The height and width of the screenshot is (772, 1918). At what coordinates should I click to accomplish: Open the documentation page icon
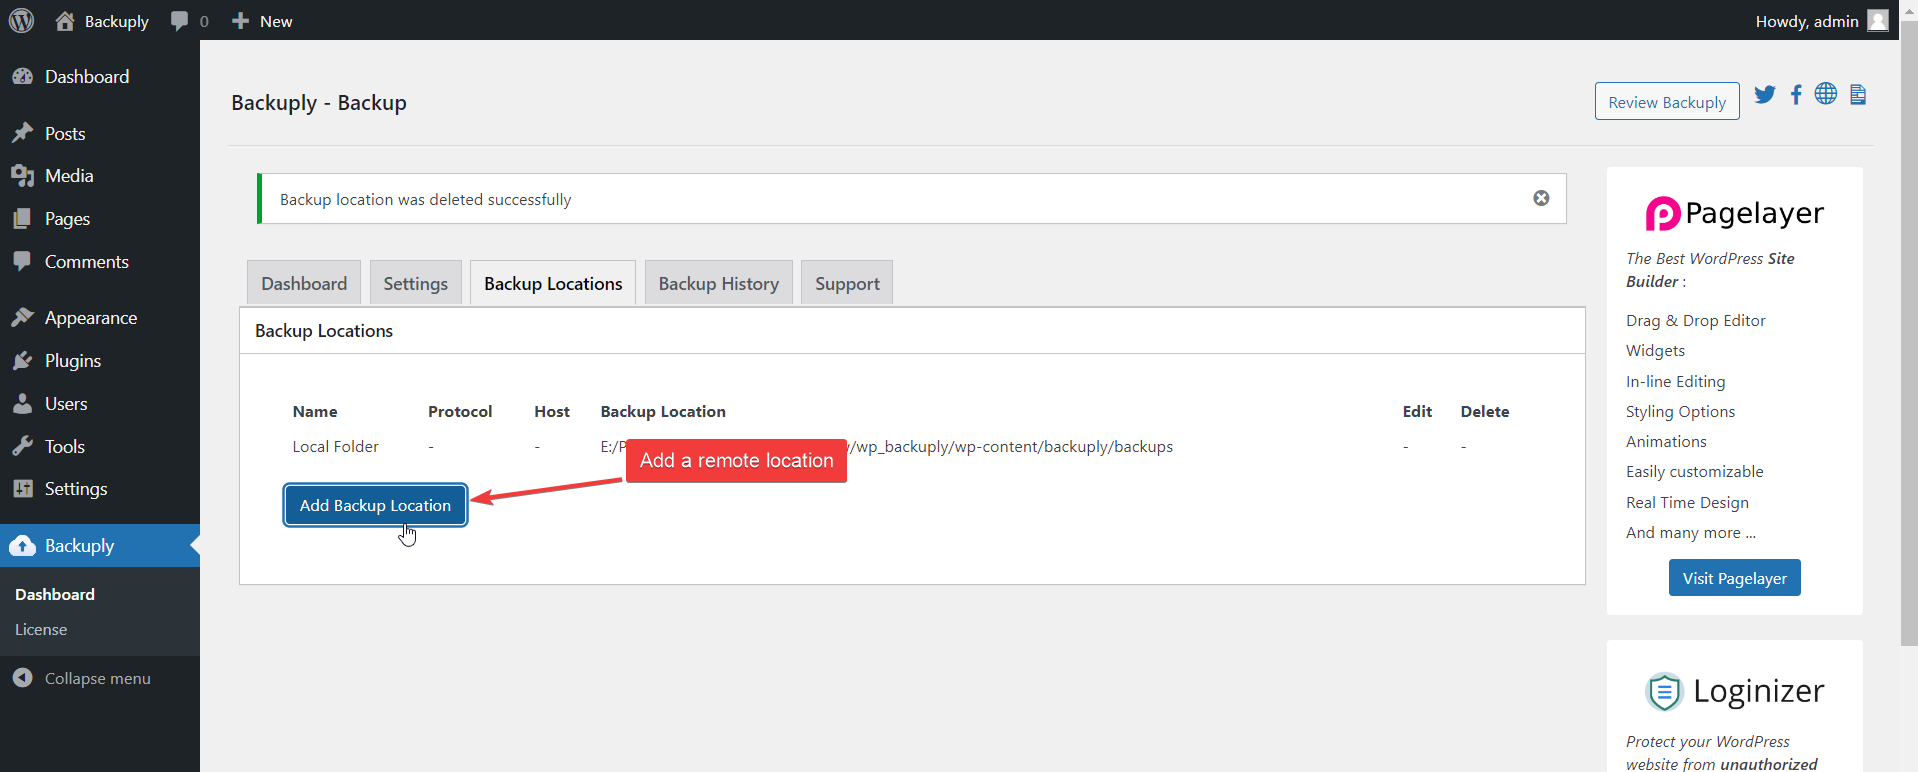[1858, 95]
